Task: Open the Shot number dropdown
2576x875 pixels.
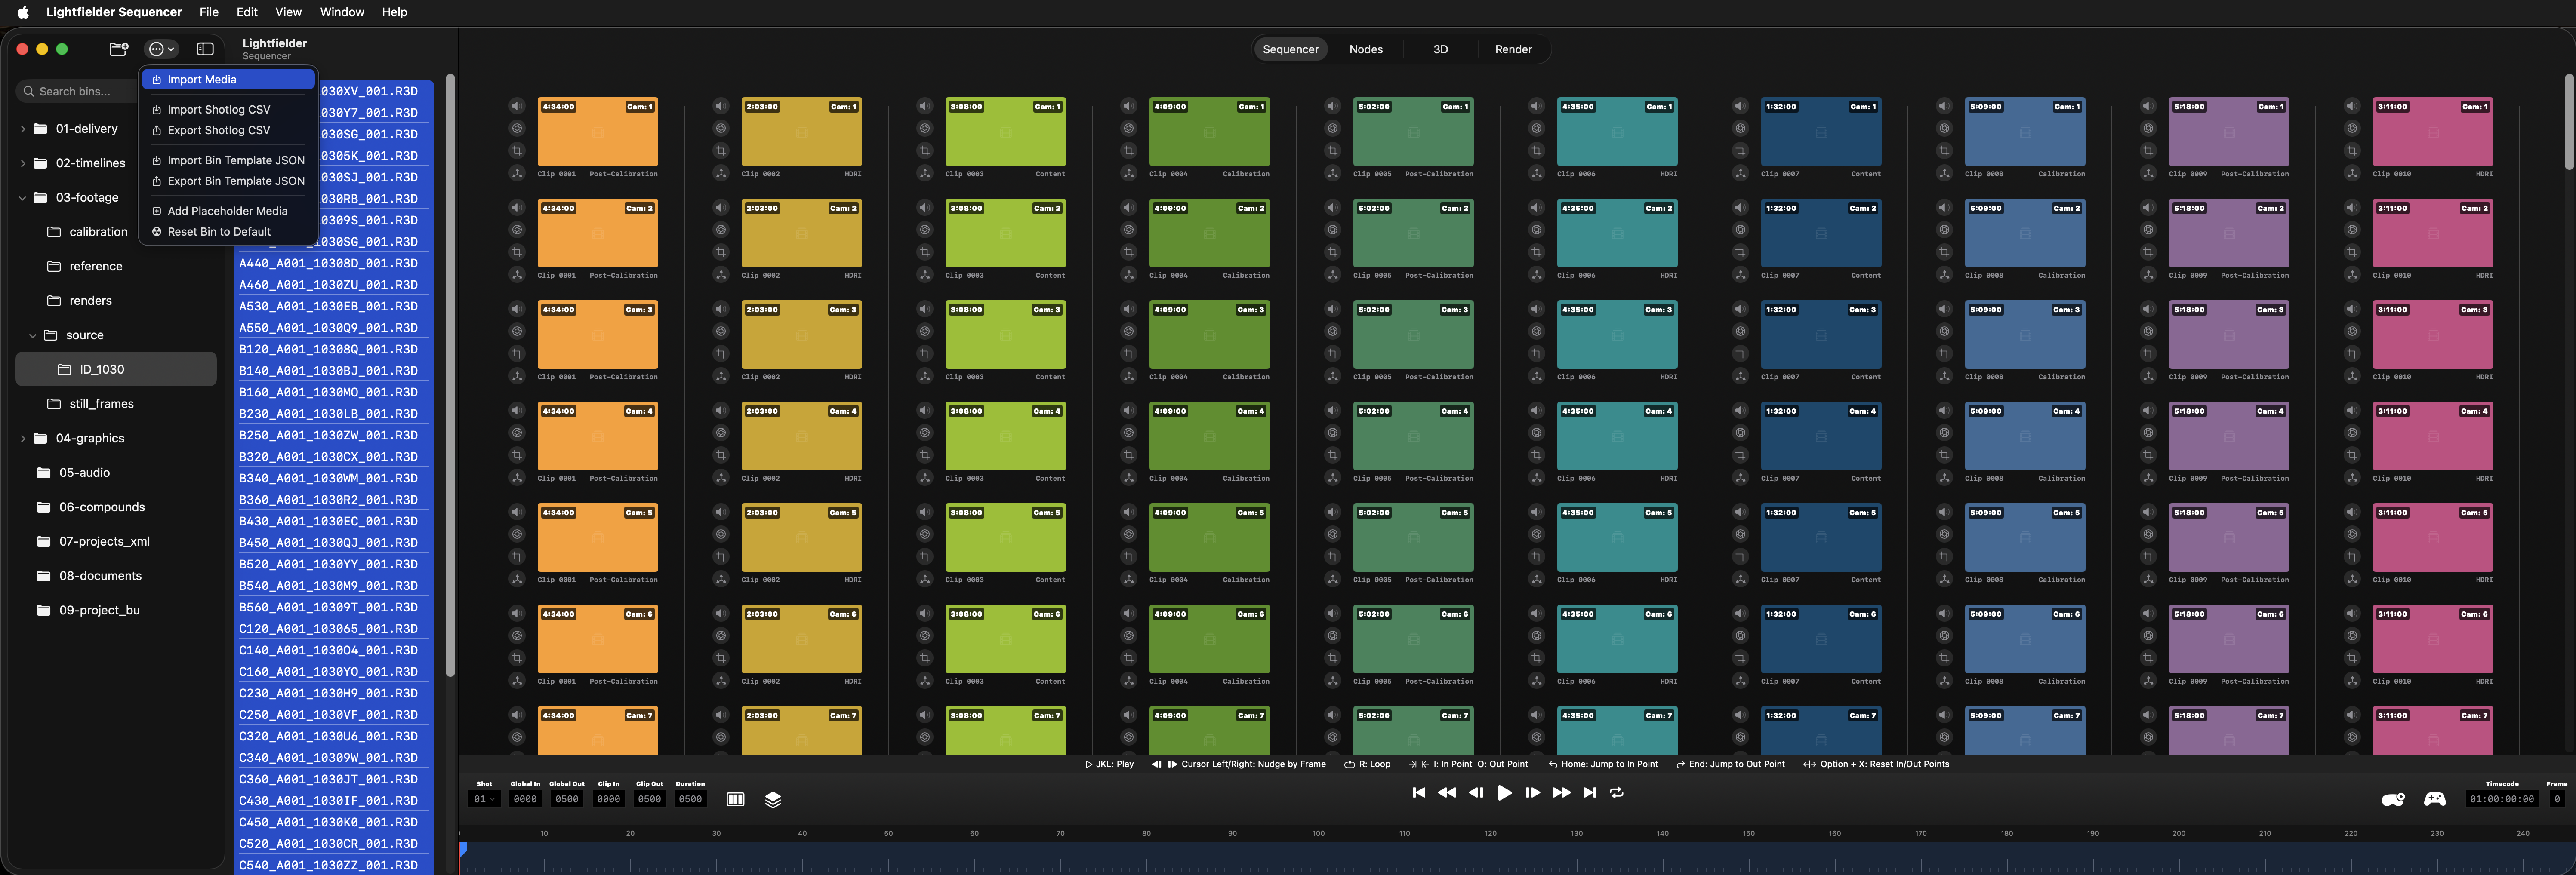Action: pos(484,799)
